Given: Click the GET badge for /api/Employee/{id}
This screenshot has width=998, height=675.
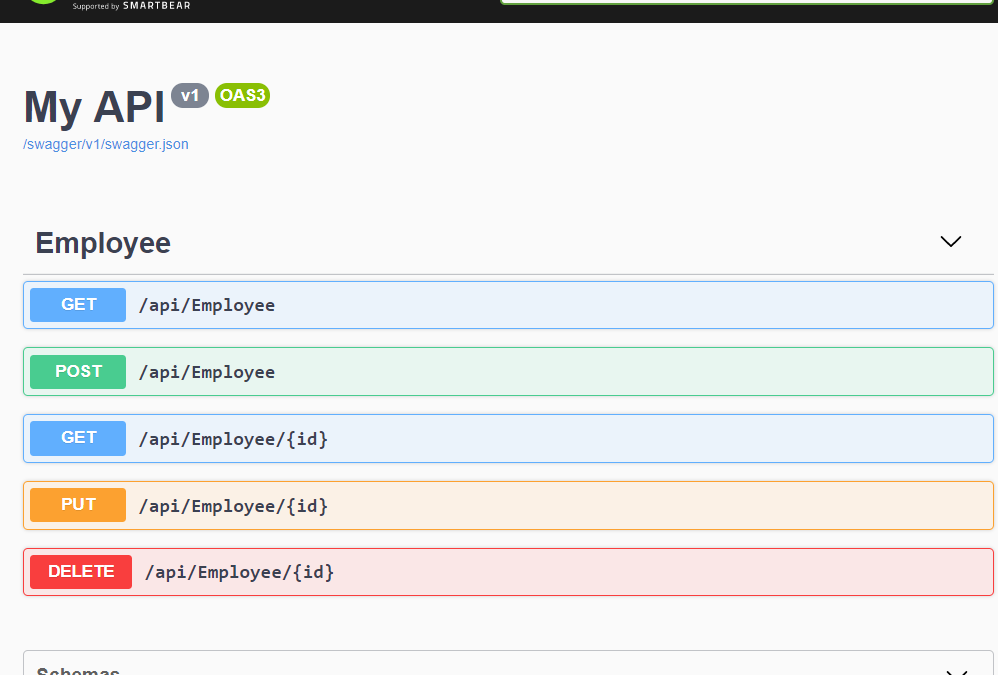Looking at the screenshot, I should coord(78,438).
